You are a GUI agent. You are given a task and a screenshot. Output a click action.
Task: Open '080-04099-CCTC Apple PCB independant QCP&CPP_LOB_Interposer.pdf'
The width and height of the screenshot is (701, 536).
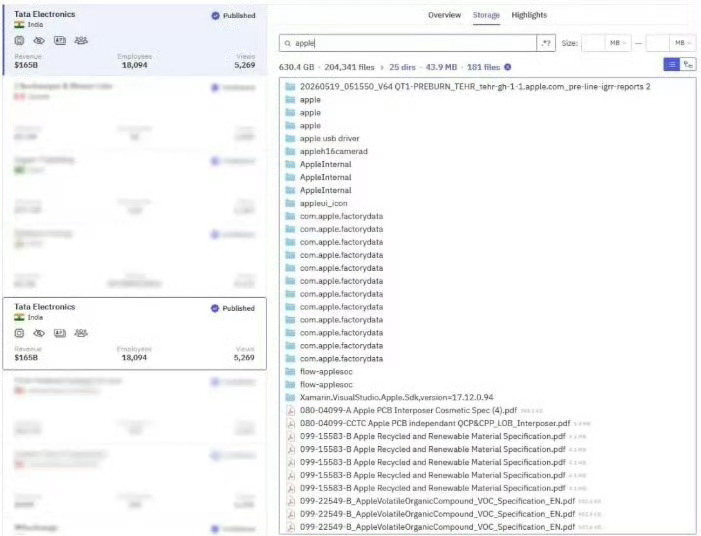click(x=435, y=423)
